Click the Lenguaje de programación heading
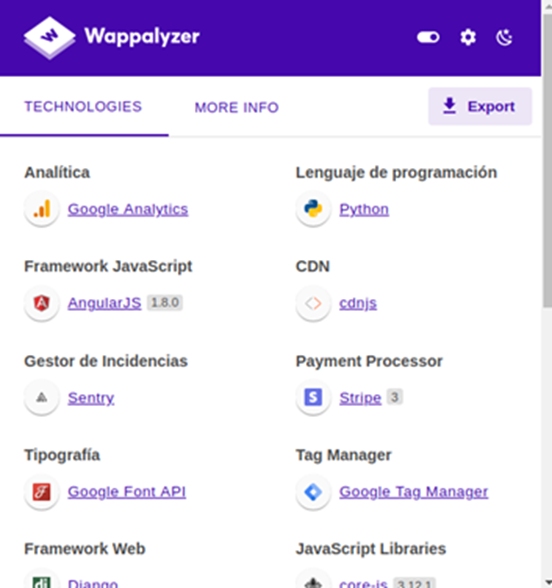The height and width of the screenshot is (588, 552). pos(396,173)
